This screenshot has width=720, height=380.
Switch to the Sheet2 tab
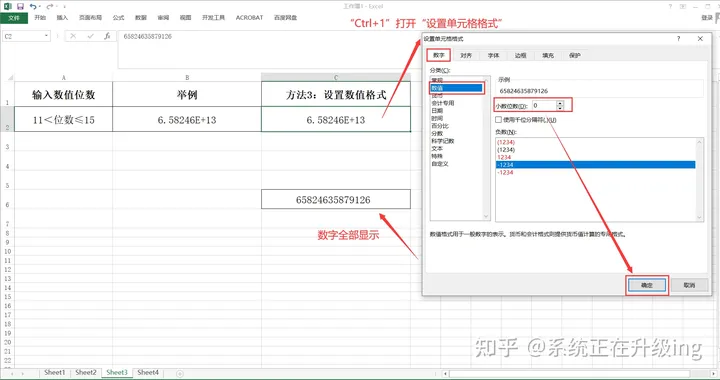click(x=86, y=373)
